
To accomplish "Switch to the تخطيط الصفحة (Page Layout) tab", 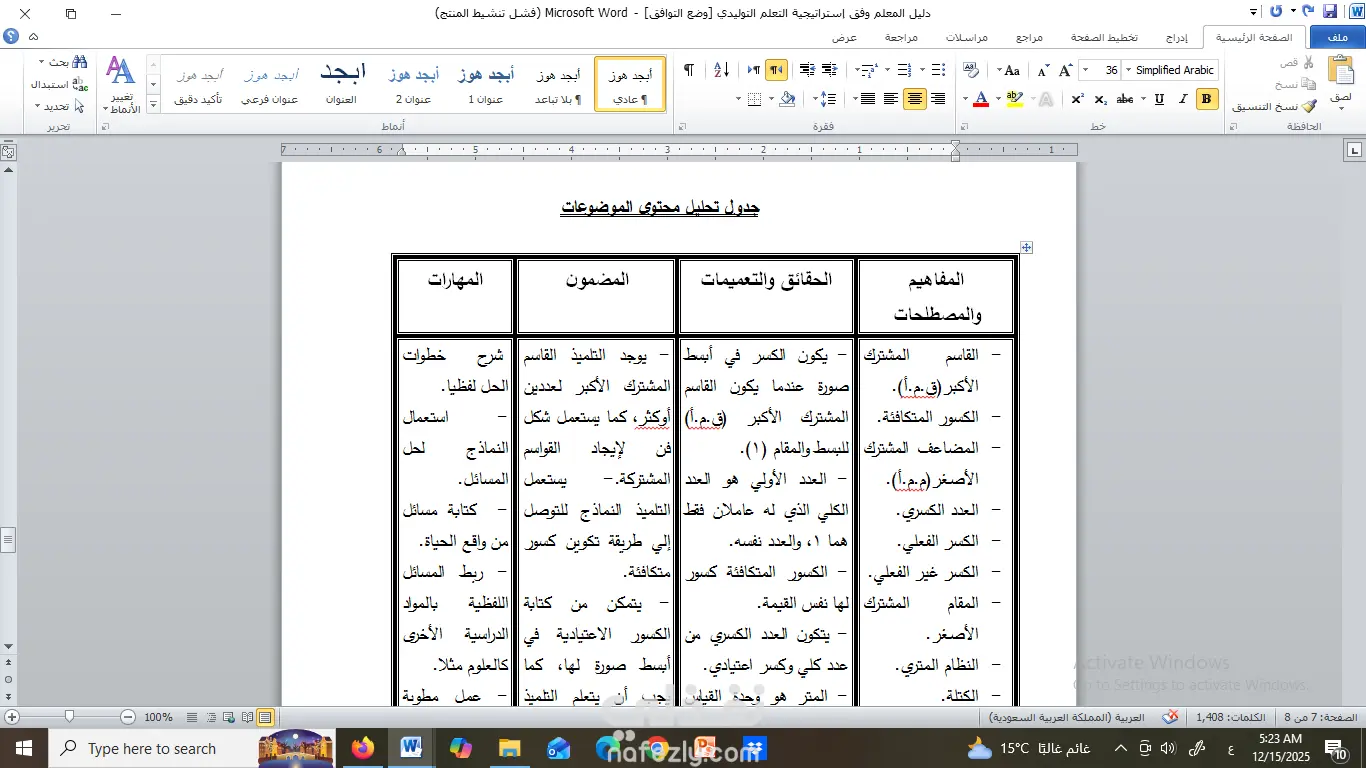I will pyautogui.click(x=1104, y=37).
